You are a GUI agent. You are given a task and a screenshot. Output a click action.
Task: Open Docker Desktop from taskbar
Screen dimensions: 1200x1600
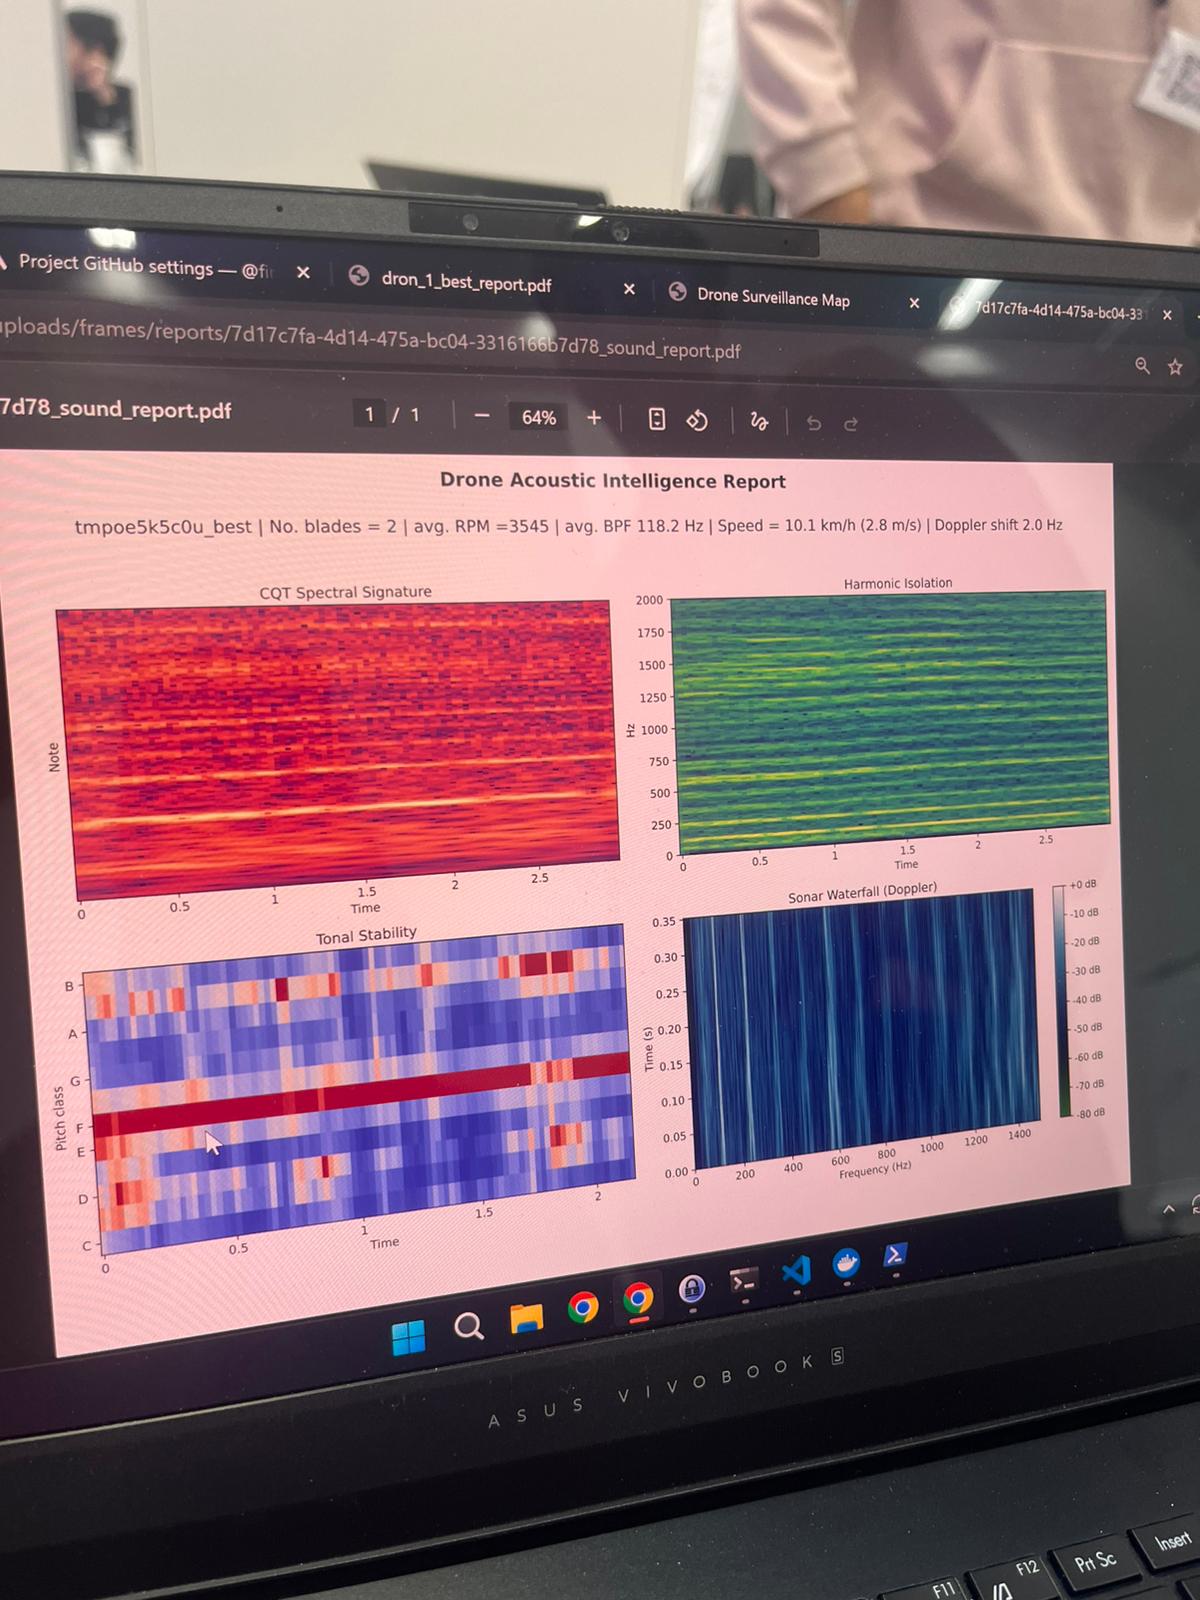coord(846,1263)
